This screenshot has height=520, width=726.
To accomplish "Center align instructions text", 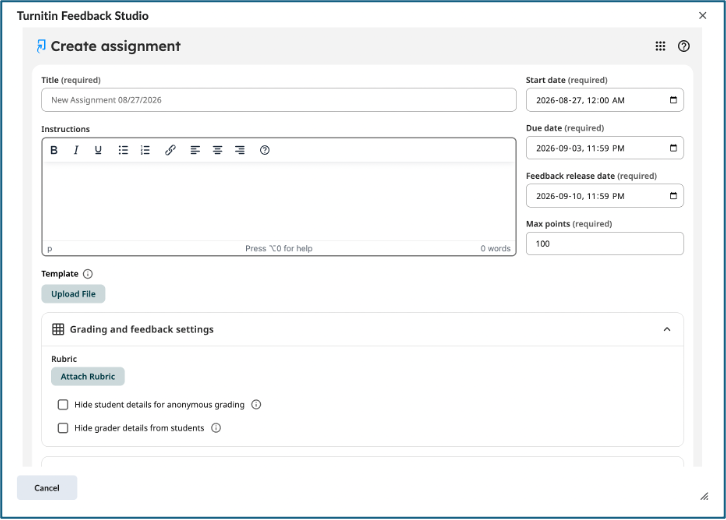I will point(218,150).
